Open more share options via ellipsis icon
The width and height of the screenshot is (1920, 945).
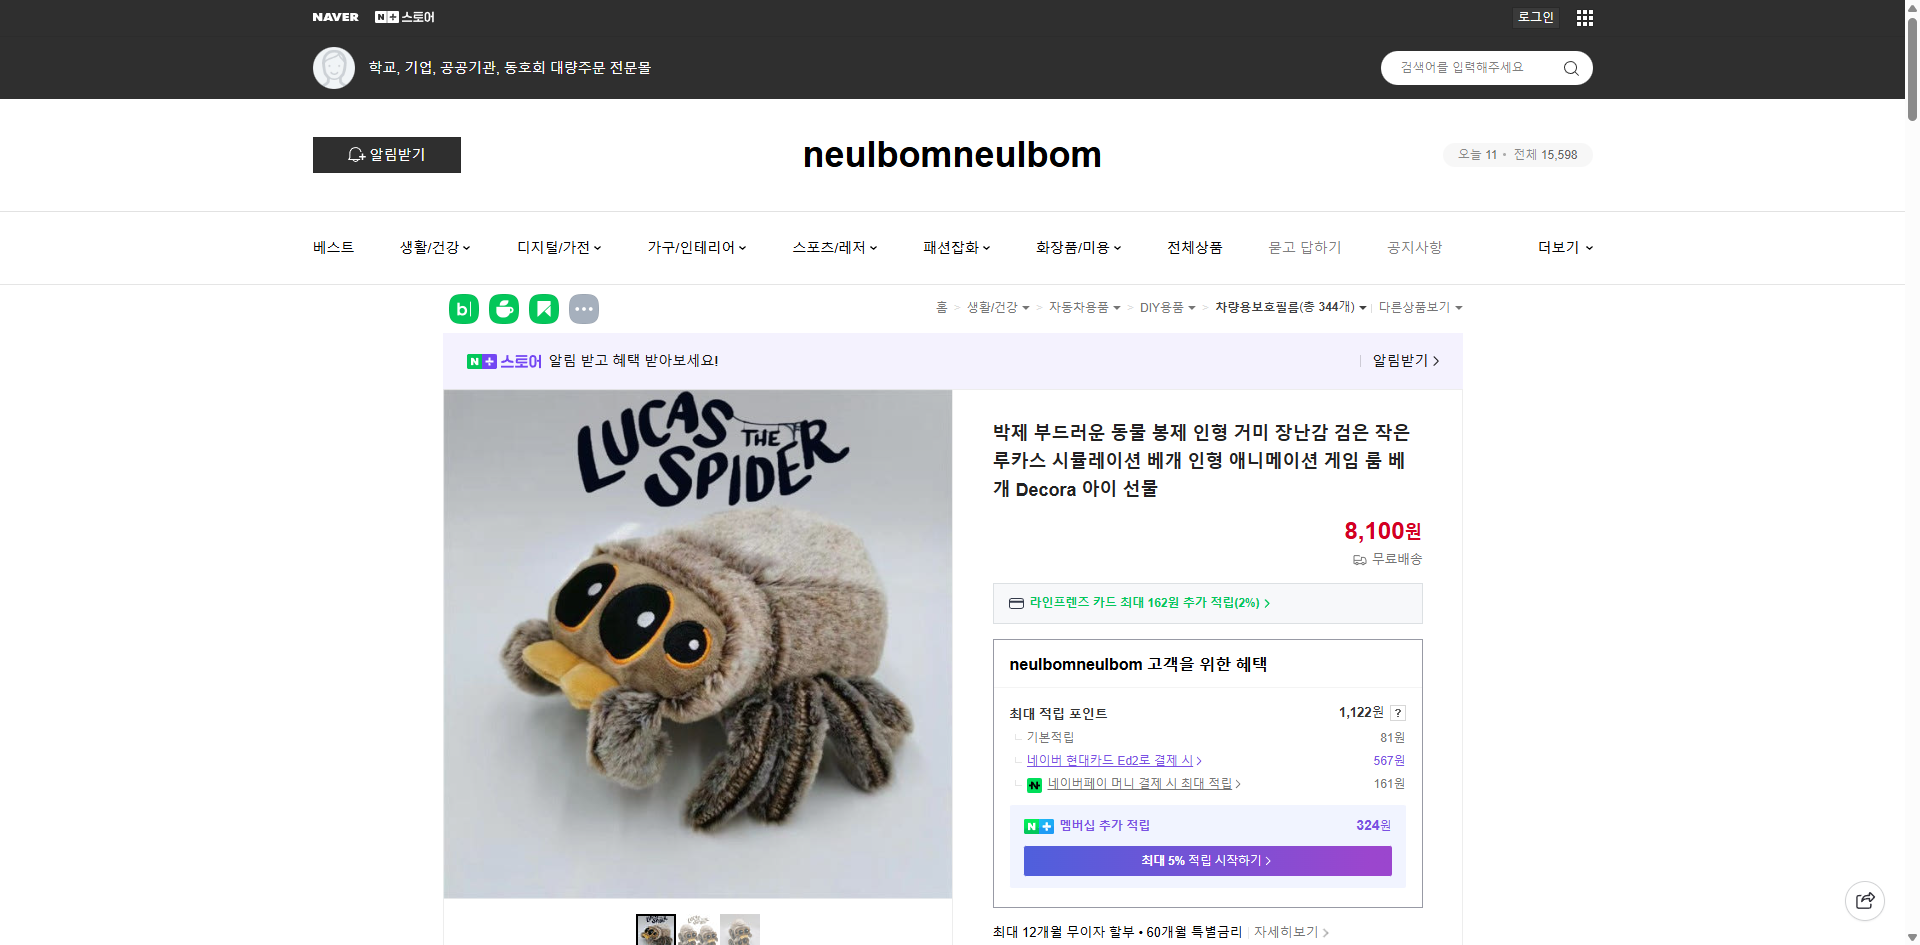(x=584, y=309)
